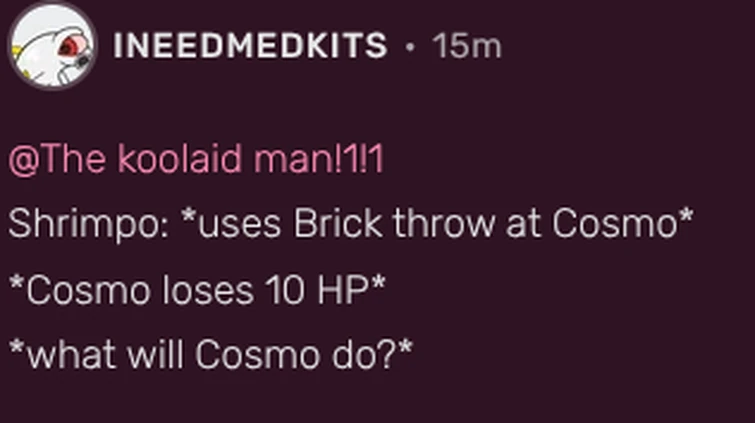The height and width of the screenshot is (423, 755).
Task: Click the dot separator before 15m
Action: coord(410,47)
